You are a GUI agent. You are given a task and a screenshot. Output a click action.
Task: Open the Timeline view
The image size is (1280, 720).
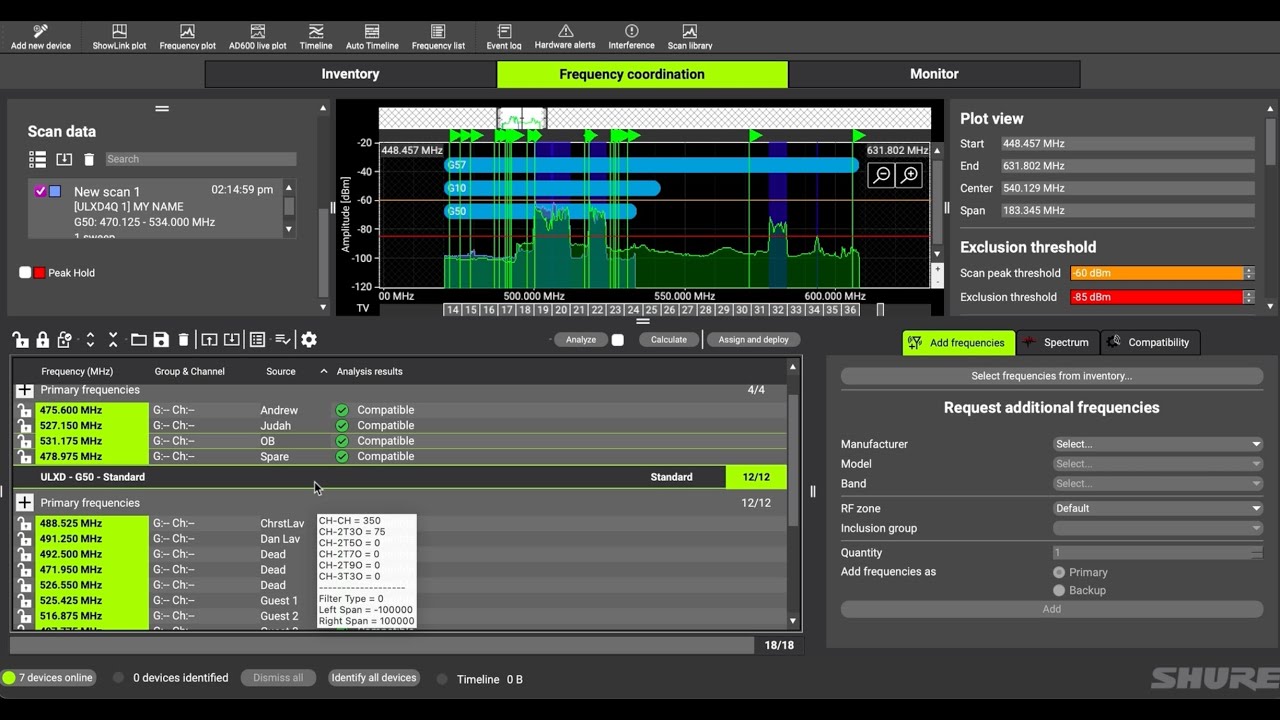[x=316, y=37]
